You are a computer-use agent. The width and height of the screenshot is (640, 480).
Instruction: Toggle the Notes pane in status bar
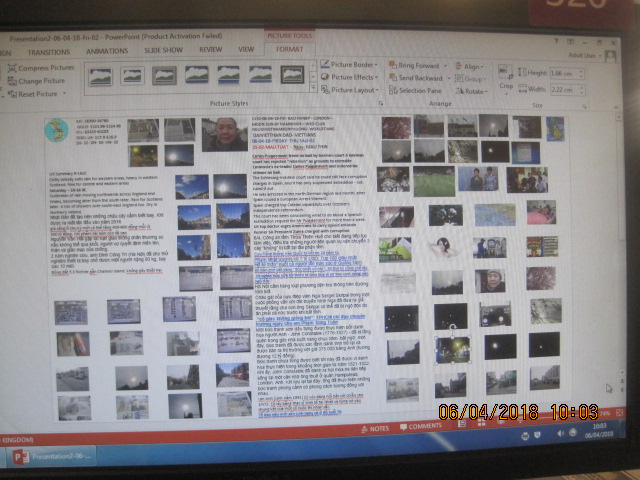point(375,429)
